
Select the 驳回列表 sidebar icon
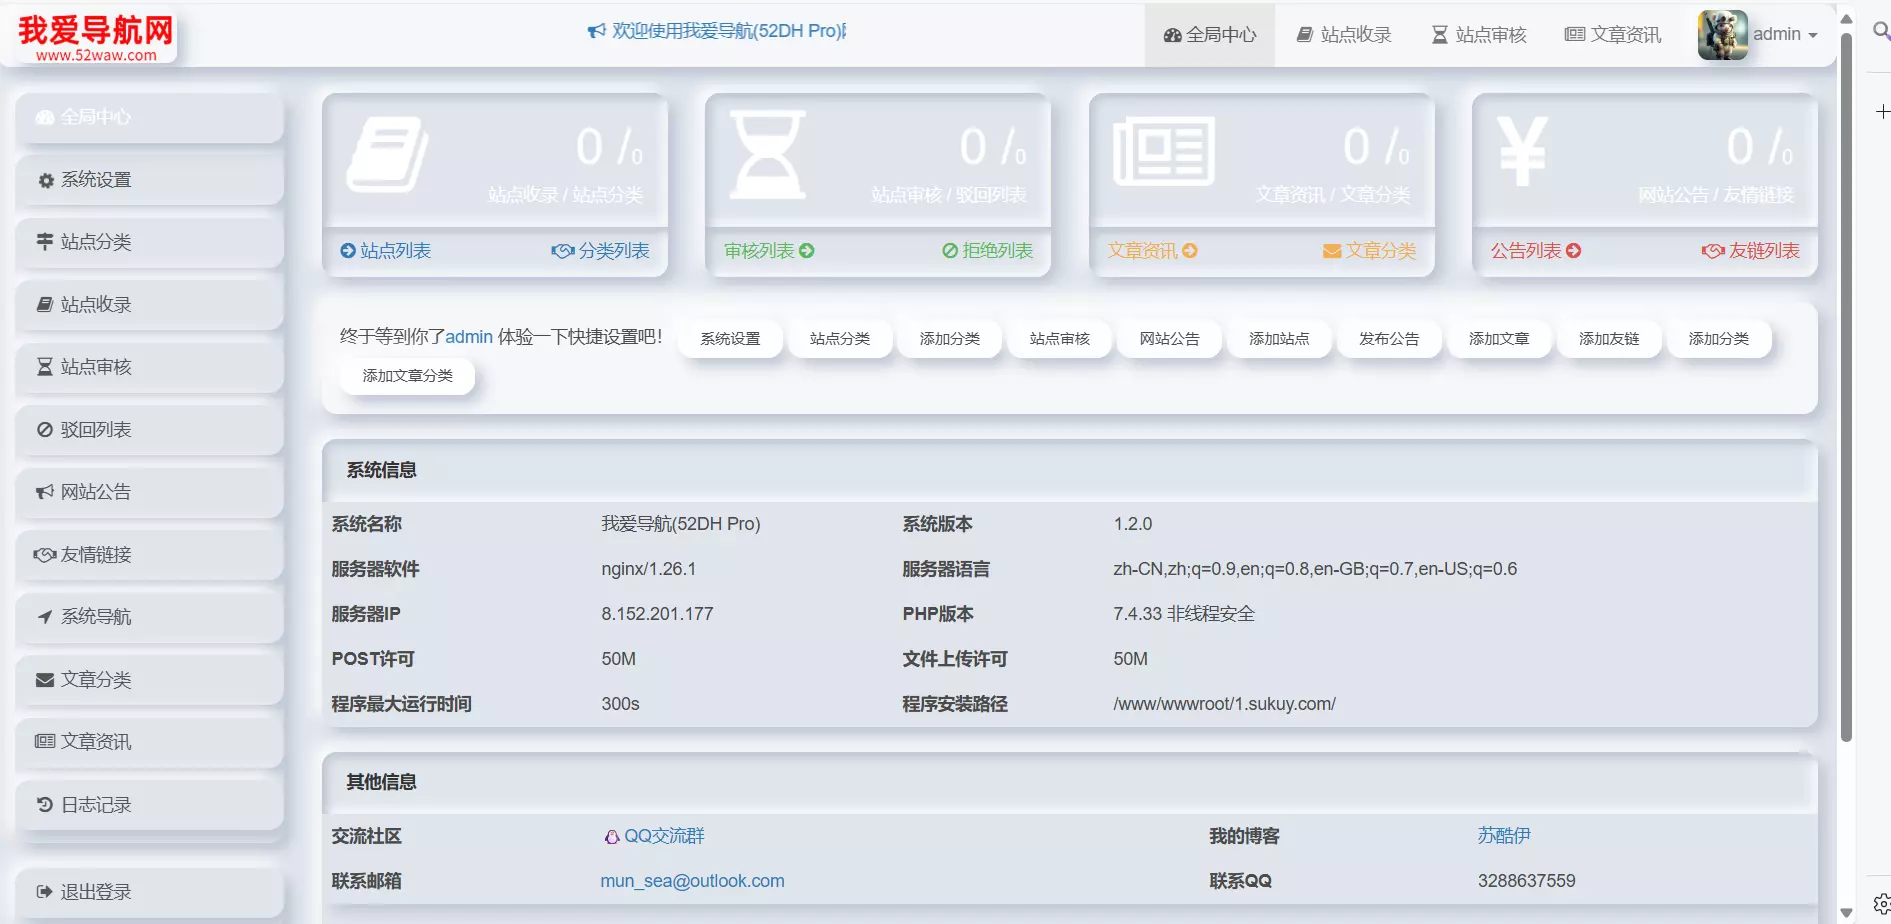click(43, 429)
